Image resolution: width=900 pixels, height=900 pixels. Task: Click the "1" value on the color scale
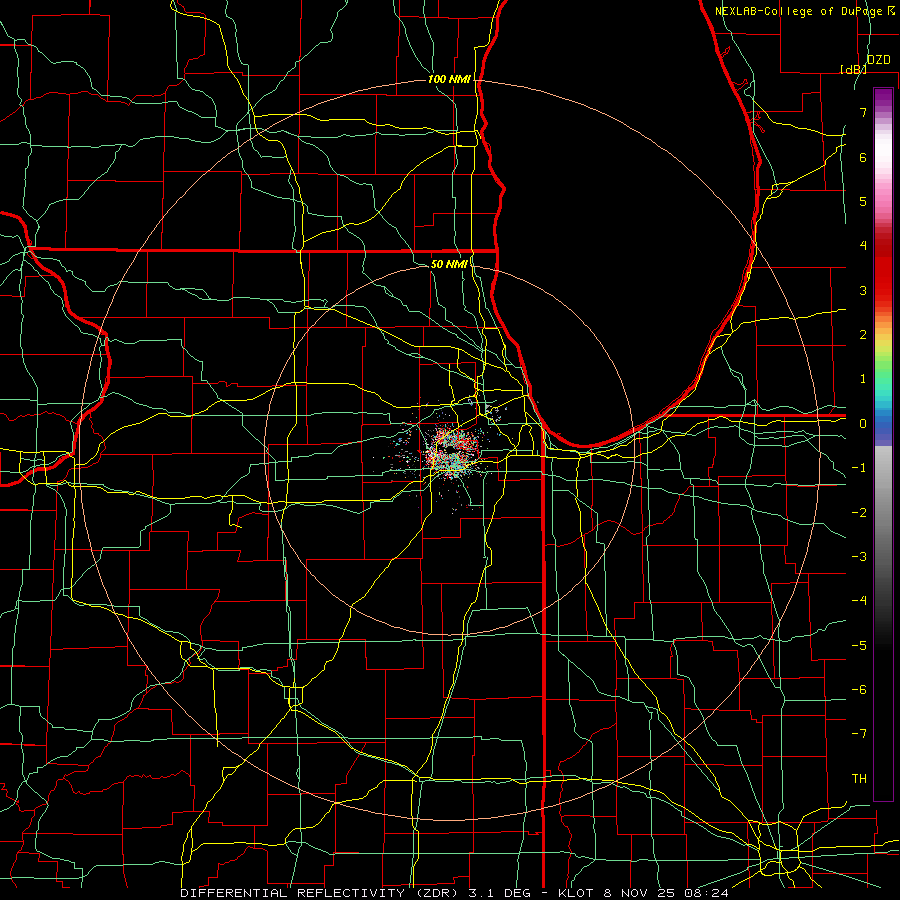pos(863,379)
